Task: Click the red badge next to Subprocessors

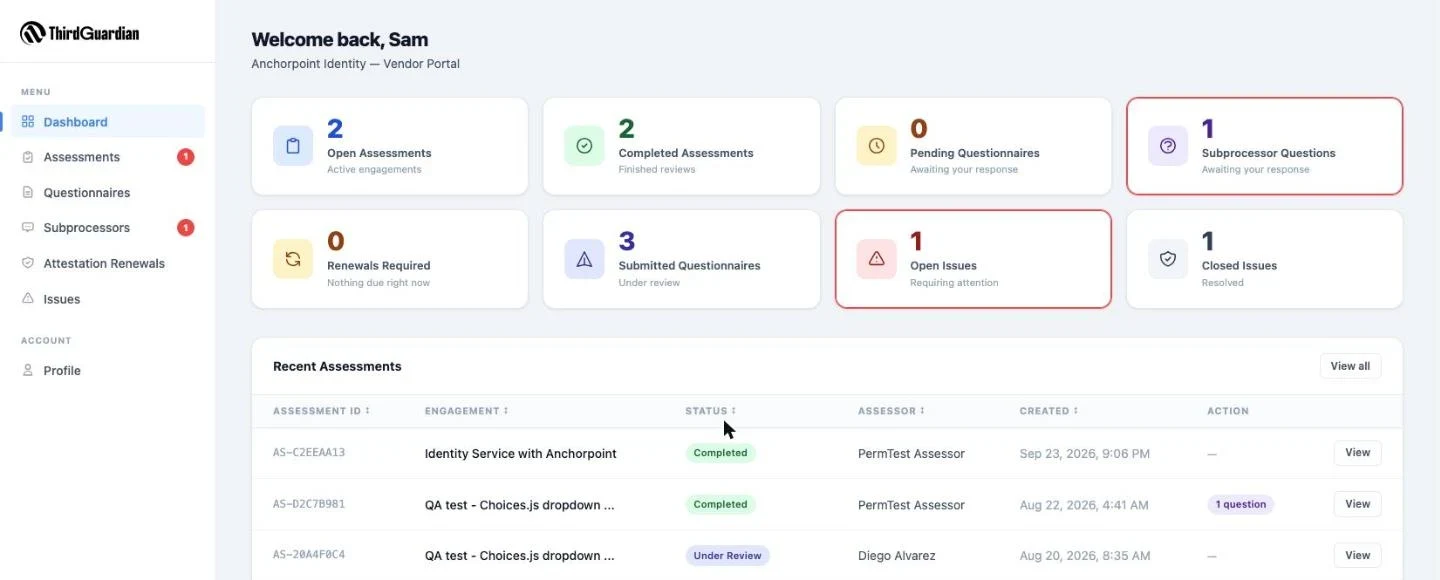Action: pos(185,228)
